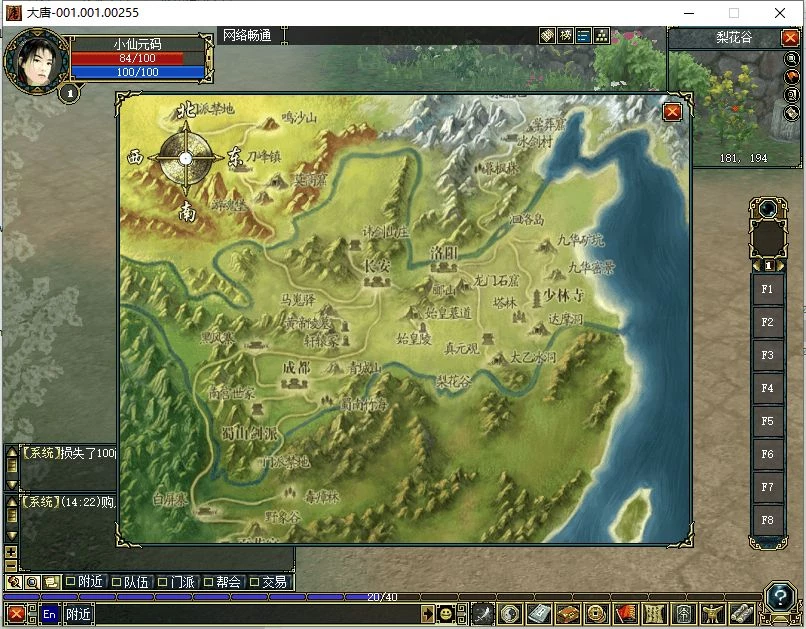Select the F6 hotkey slot
Screen dimensions: 806x629
(x=767, y=454)
